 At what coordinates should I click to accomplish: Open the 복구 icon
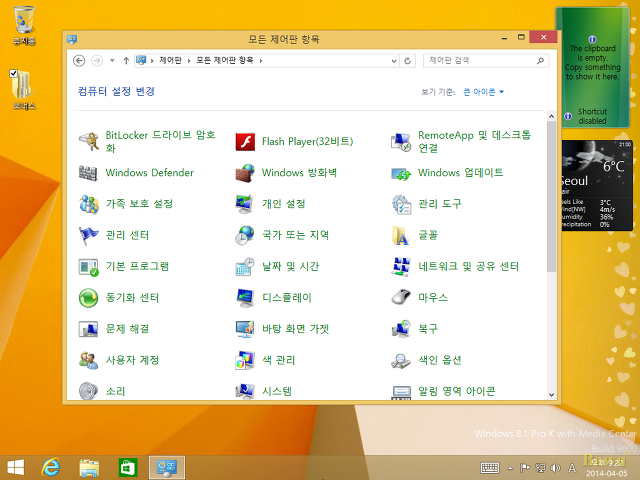[x=401, y=329]
